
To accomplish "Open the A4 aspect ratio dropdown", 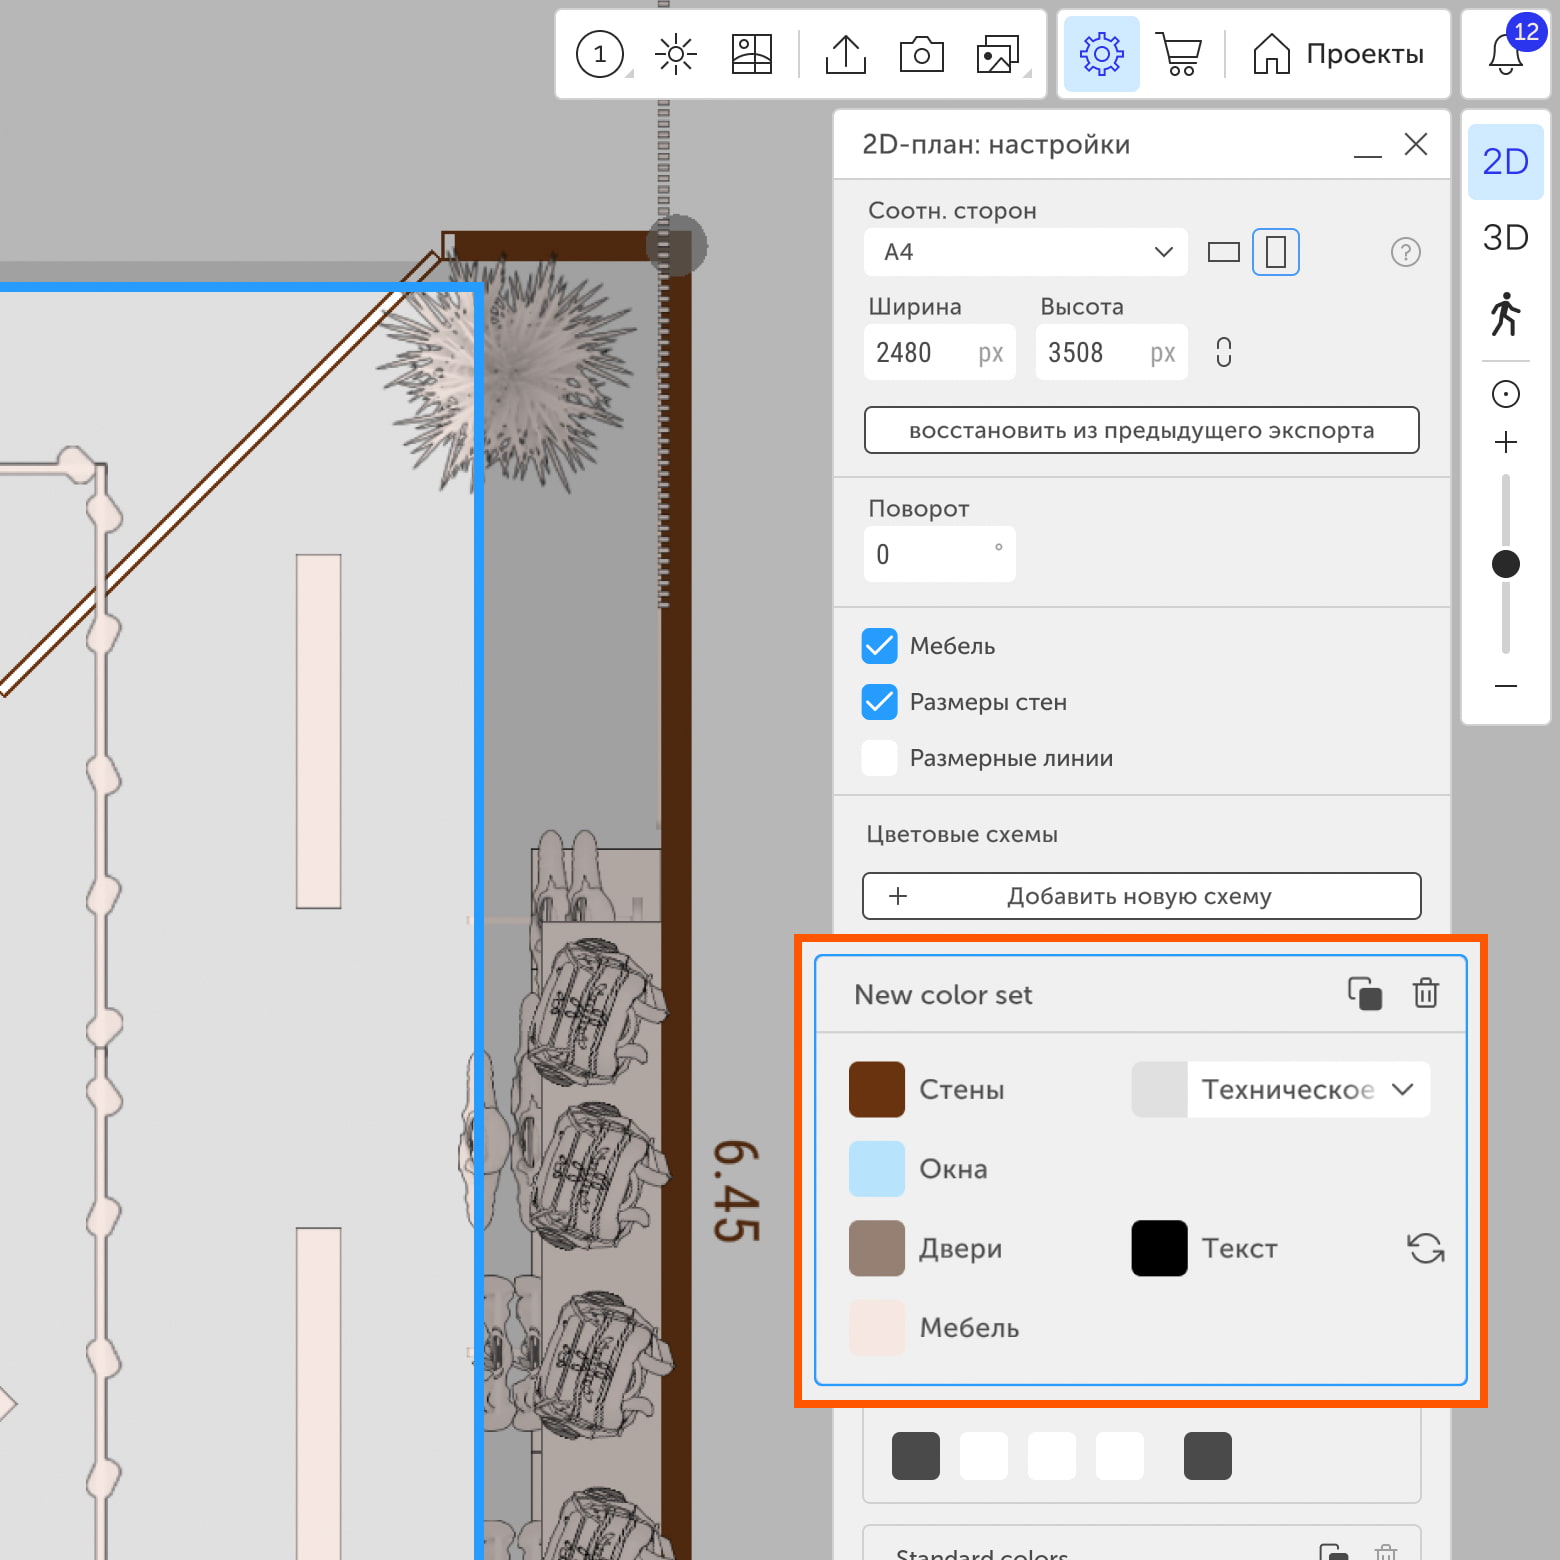I will click(x=1025, y=252).
